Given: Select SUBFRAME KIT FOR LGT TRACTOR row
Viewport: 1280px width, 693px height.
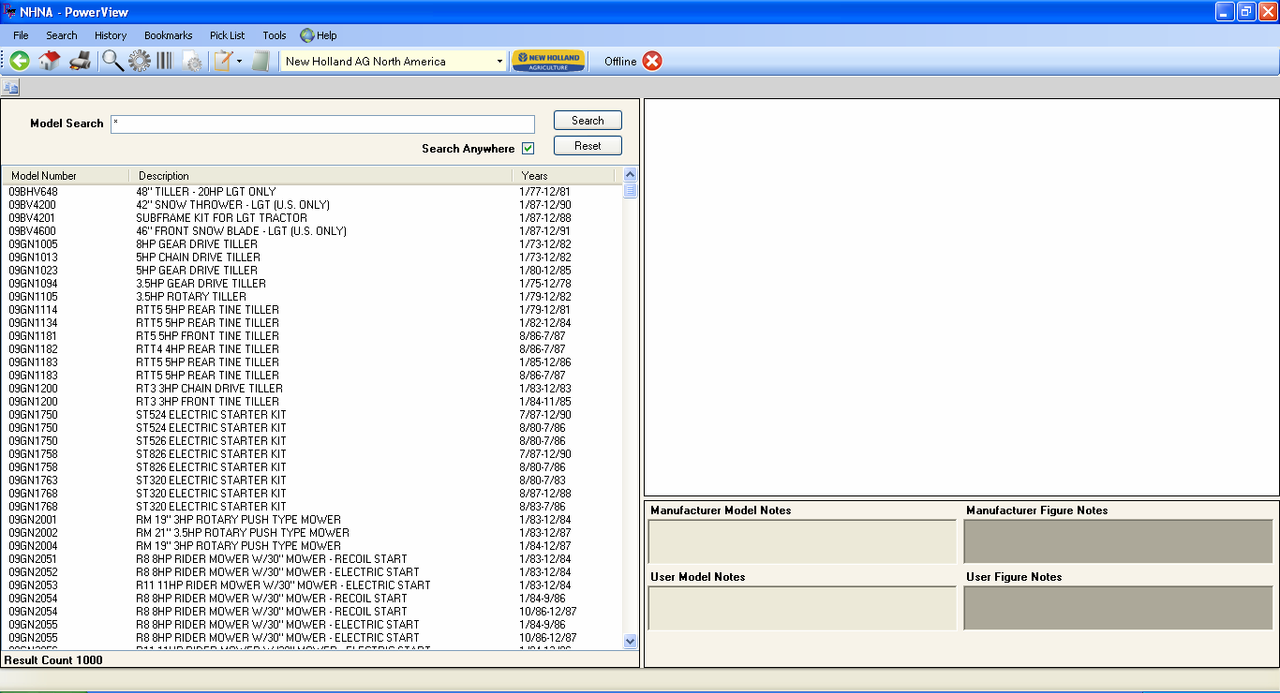Looking at the screenshot, I should tap(312, 218).
